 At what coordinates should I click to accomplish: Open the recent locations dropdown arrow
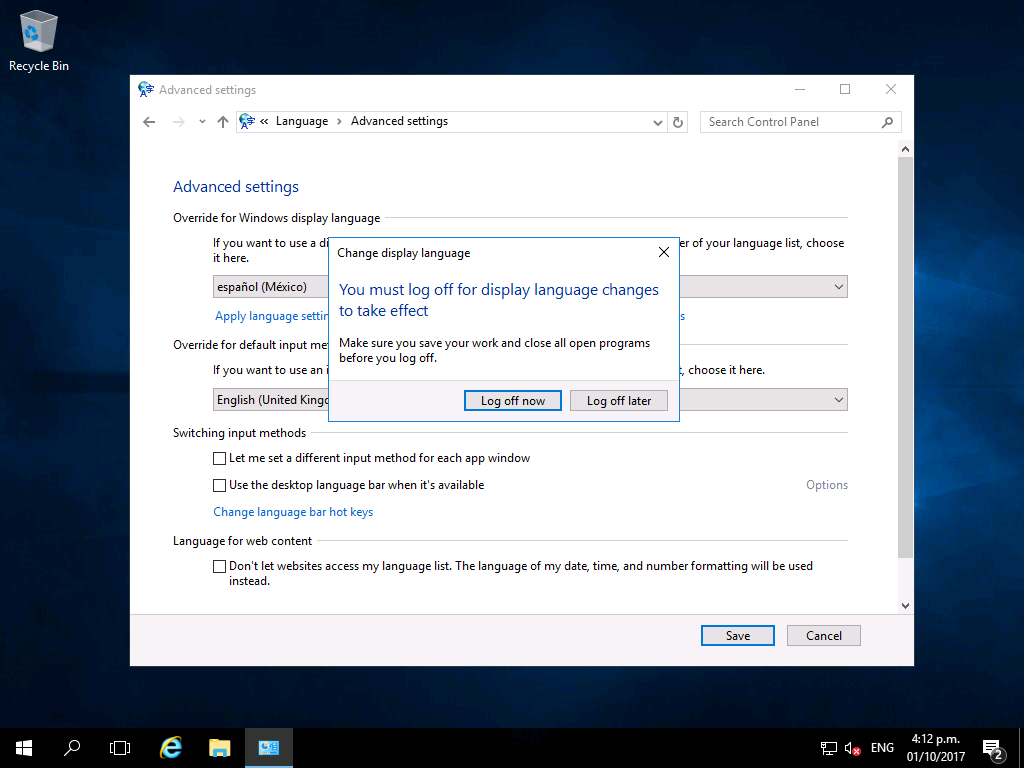pyautogui.click(x=202, y=122)
